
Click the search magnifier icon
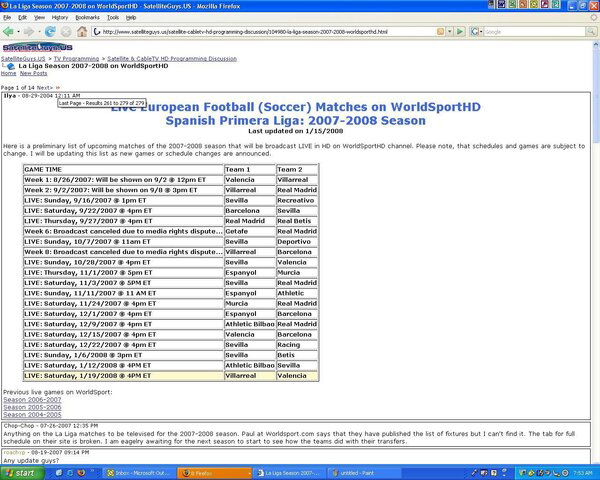pyautogui.click(x=591, y=32)
